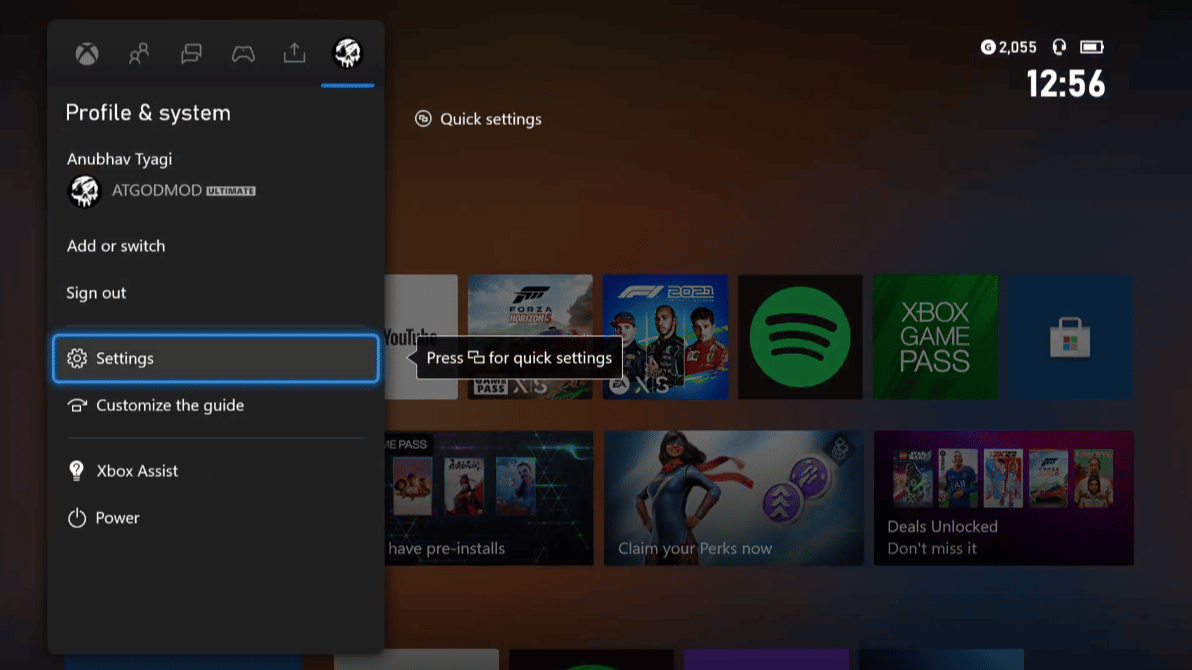
Task: Launch the YouTube tile
Action: click(x=421, y=337)
